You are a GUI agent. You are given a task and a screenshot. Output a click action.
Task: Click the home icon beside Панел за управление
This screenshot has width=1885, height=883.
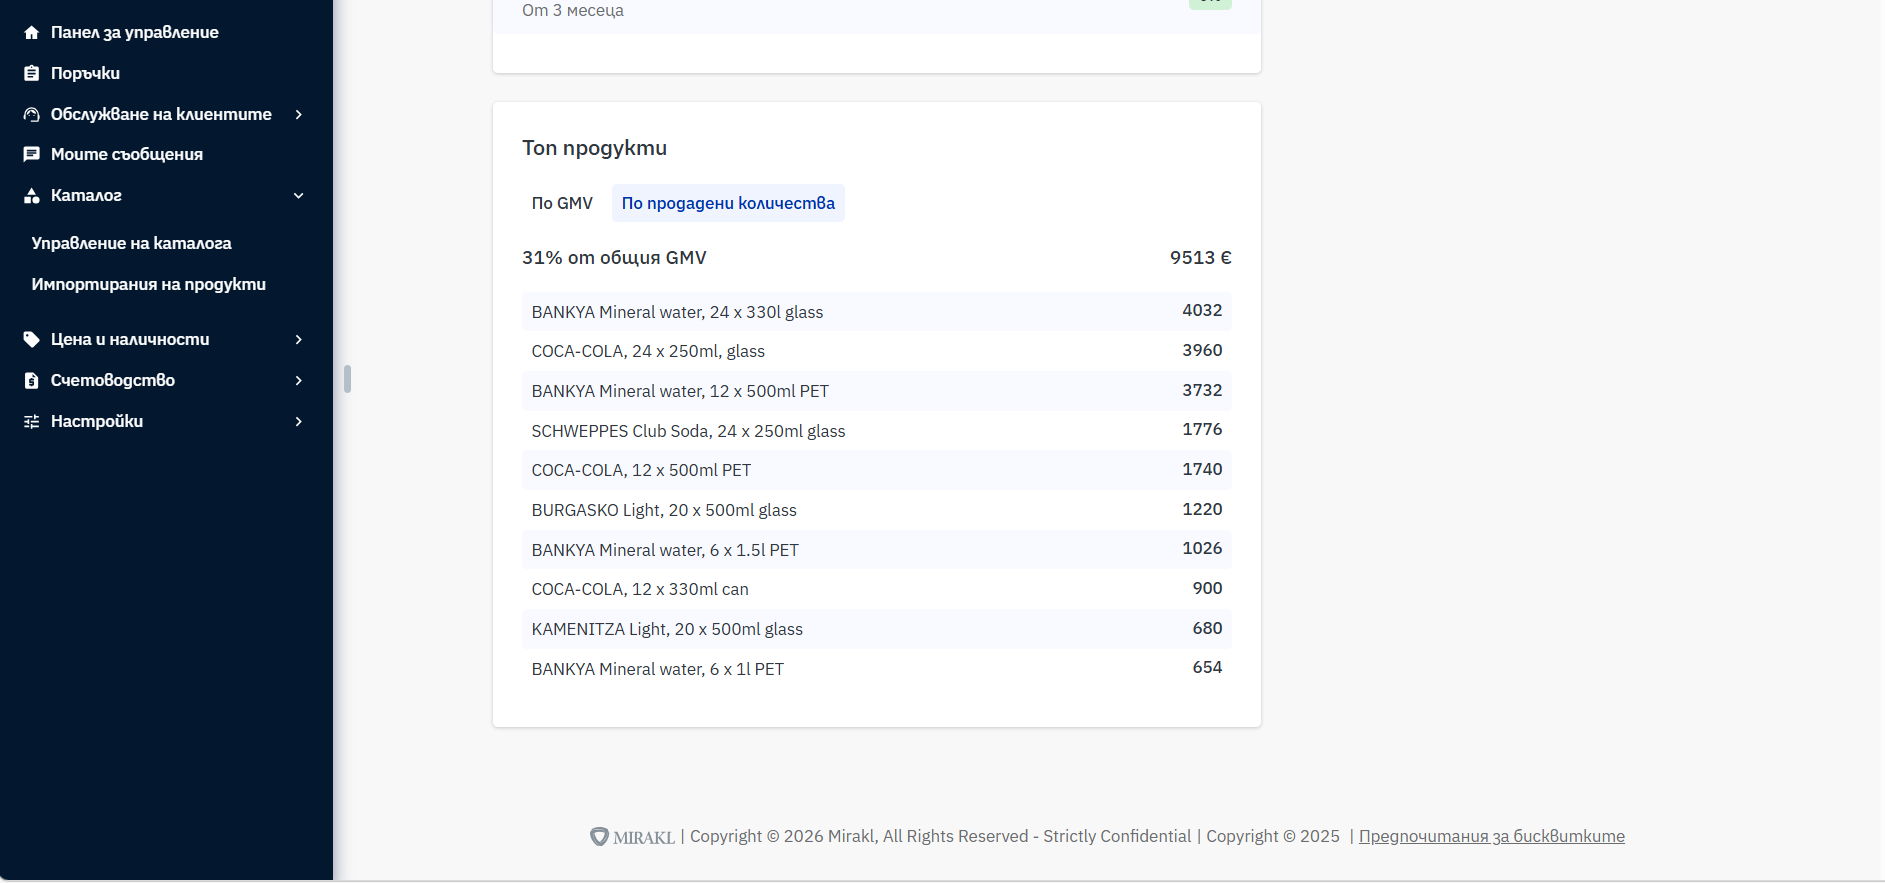click(32, 32)
